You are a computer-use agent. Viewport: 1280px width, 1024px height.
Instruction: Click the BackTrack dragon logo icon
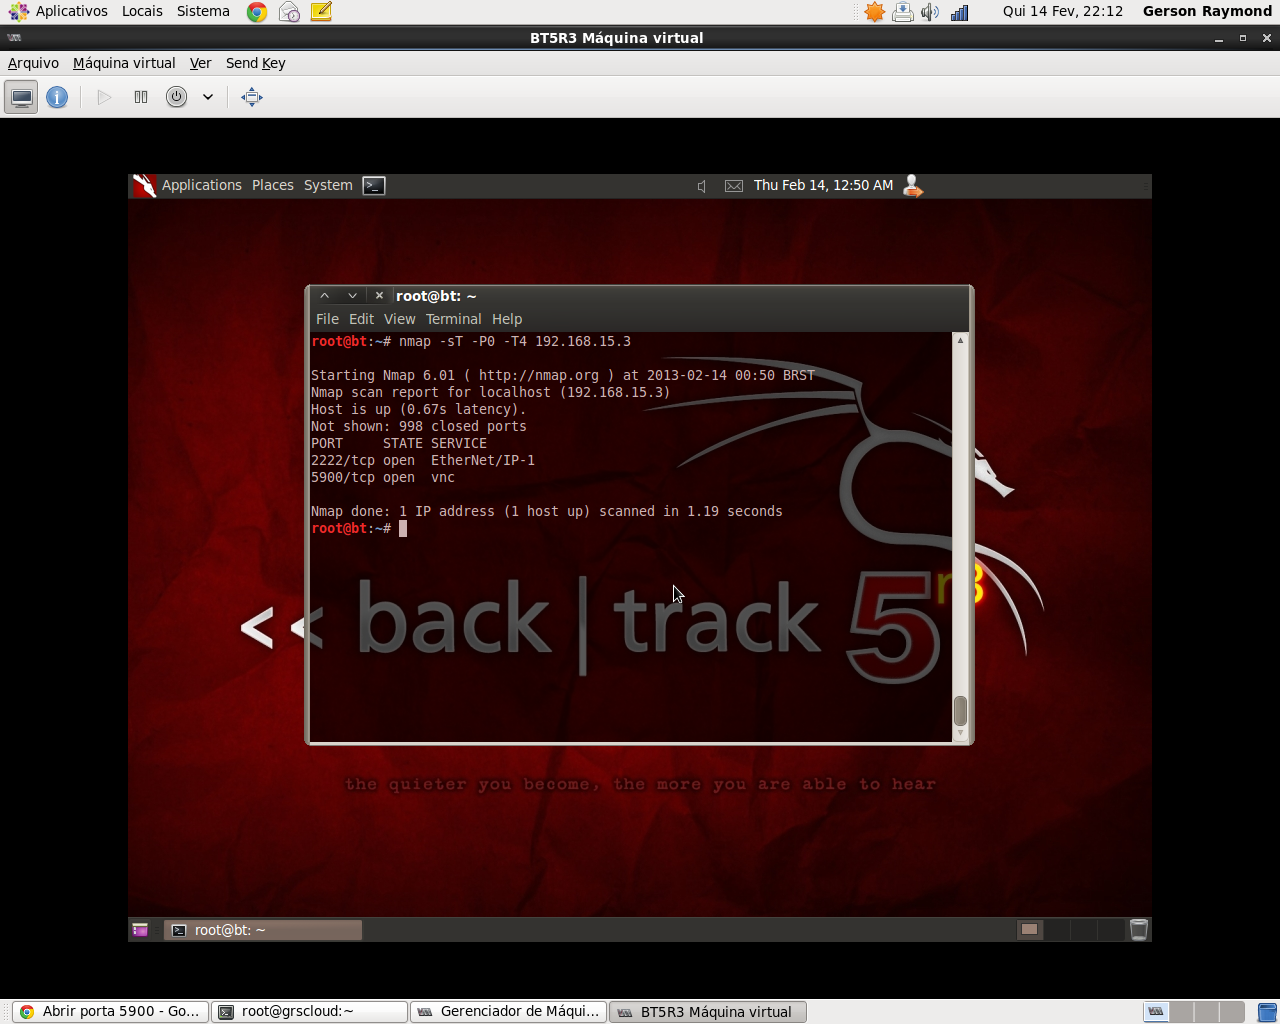[x=144, y=186]
